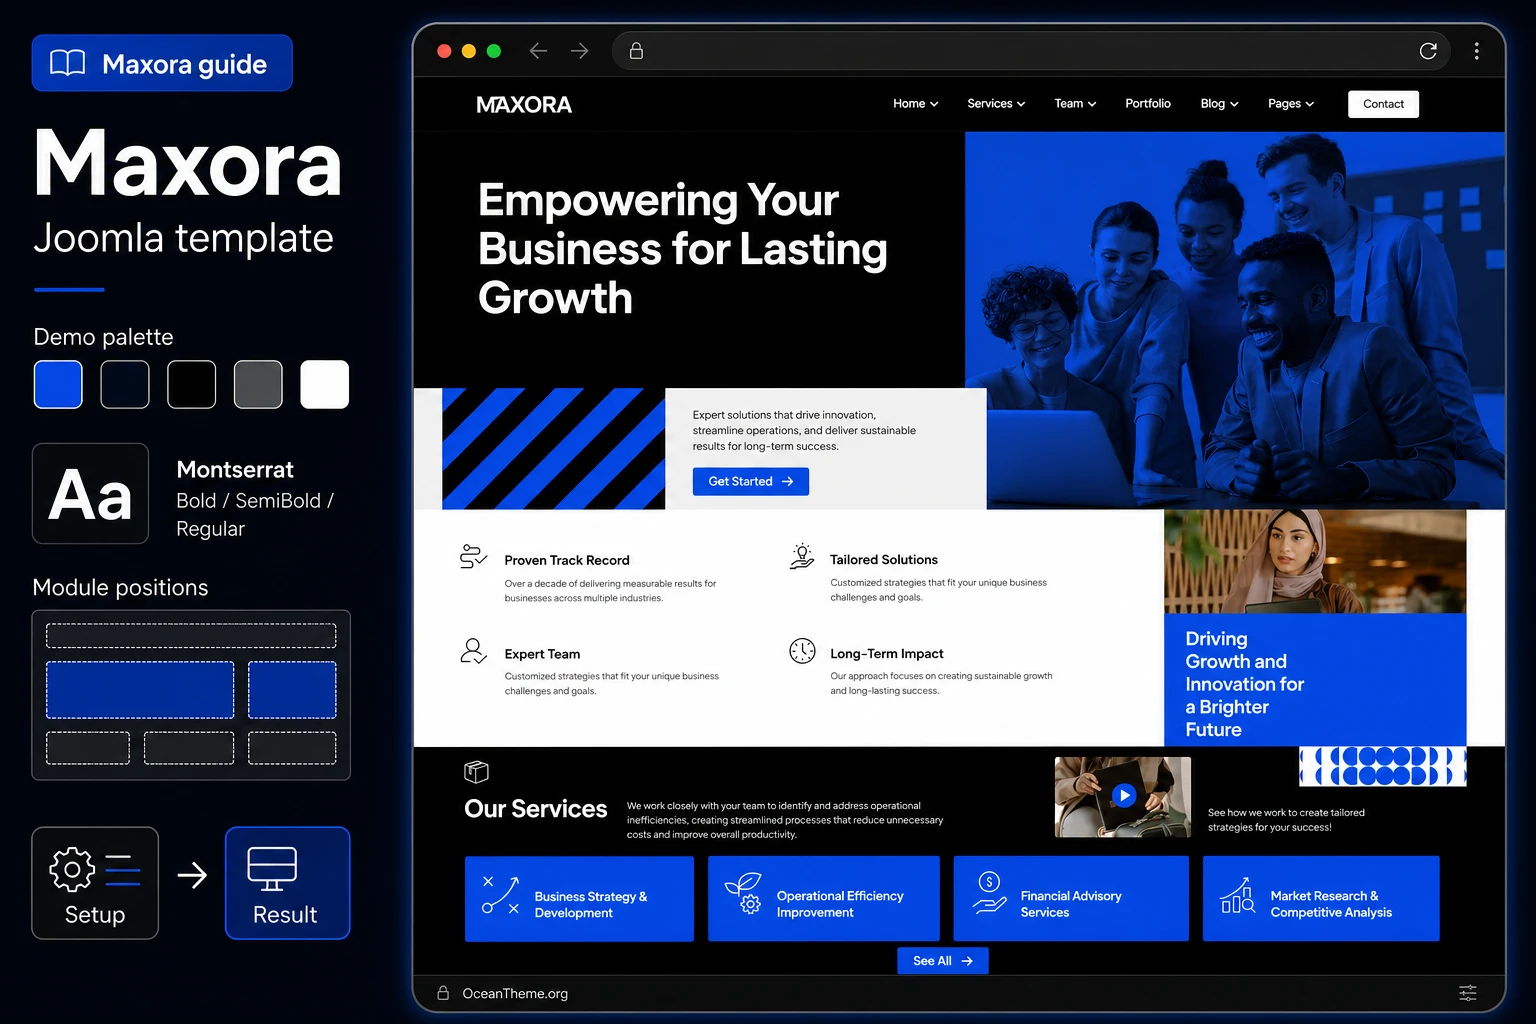This screenshot has width=1536, height=1024.
Task: Click the open book icon beside Maxora guide
Action: [68, 63]
